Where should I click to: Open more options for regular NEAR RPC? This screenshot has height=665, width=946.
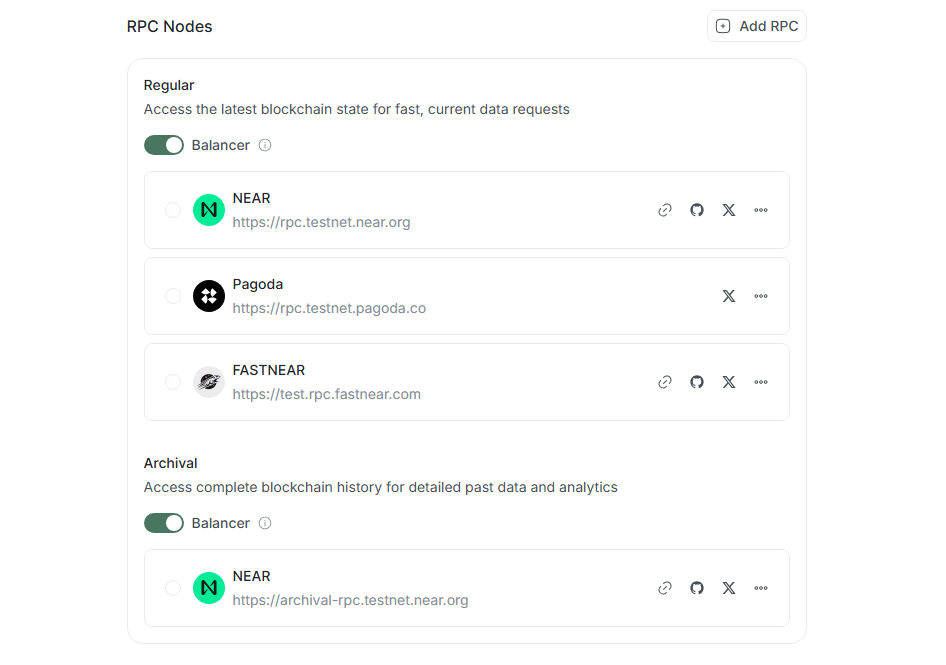pos(761,210)
